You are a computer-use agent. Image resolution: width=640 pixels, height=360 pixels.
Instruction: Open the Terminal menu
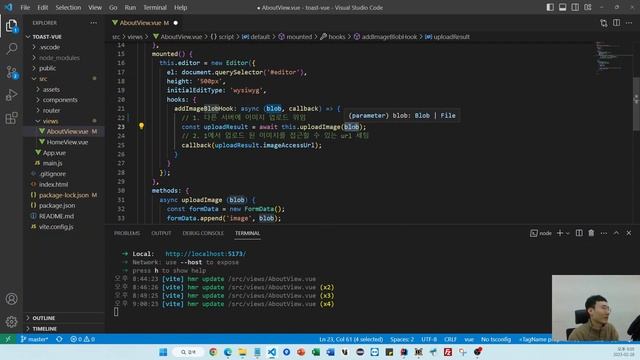click(x=155, y=7)
